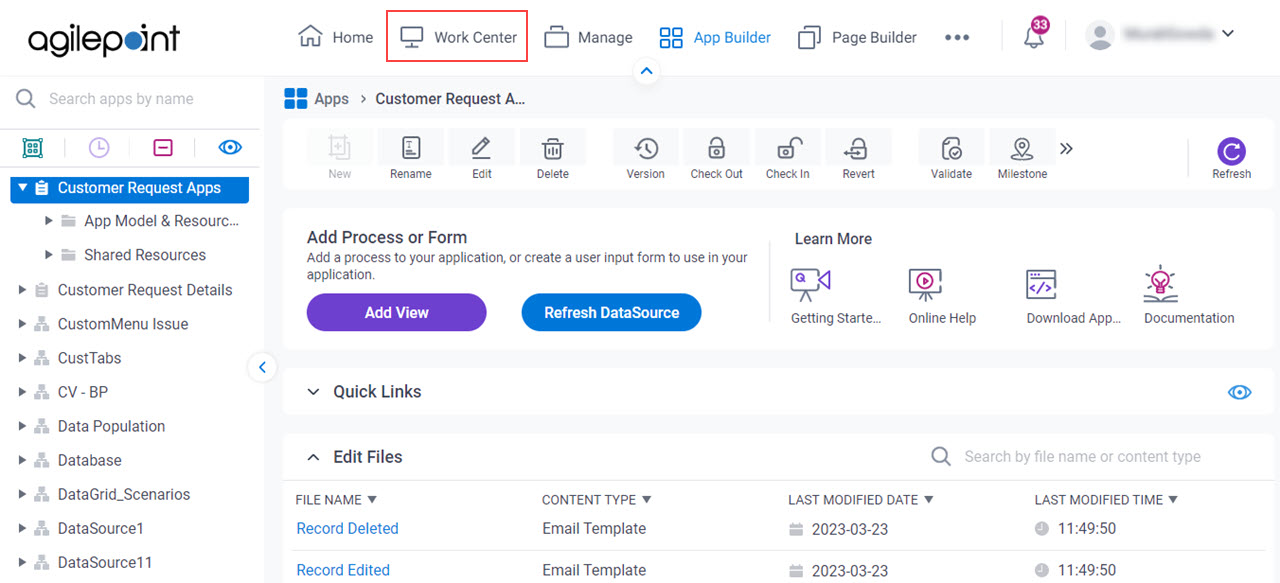The width and height of the screenshot is (1280, 583).
Task: Click the magenta minus filter icon
Action: (x=163, y=147)
